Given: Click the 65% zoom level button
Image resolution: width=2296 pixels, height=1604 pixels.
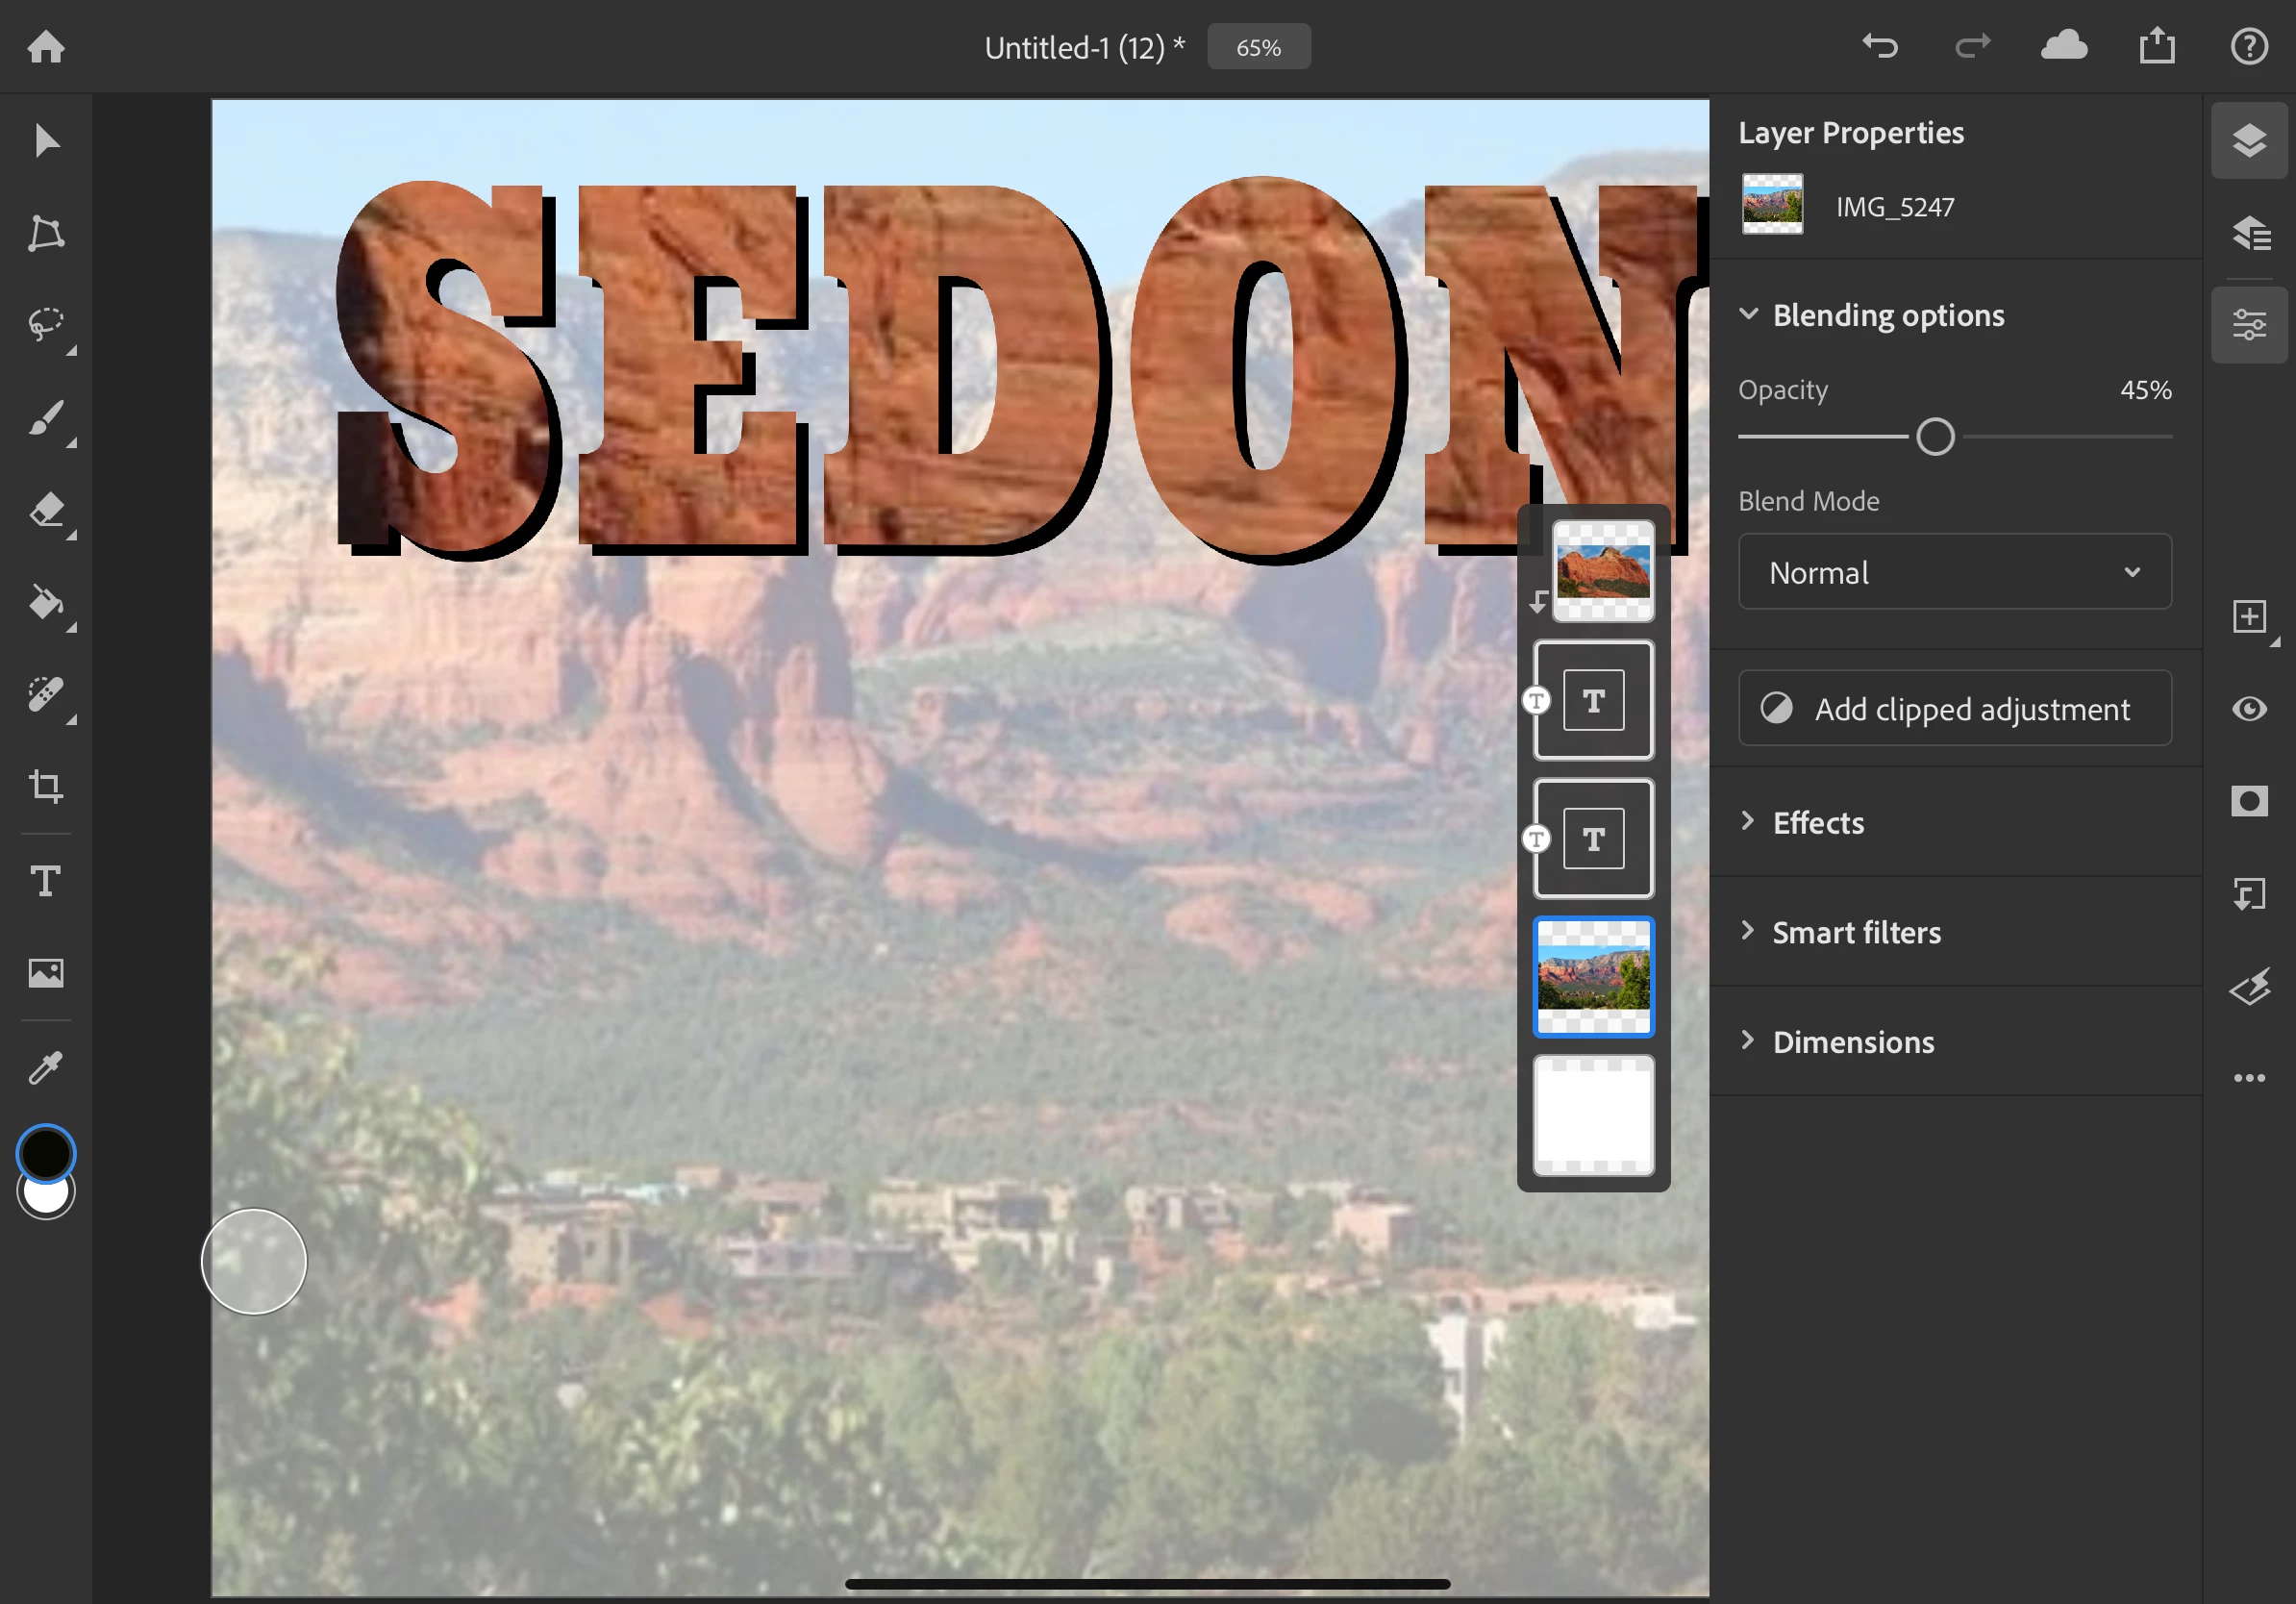Looking at the screenshot, I should click(1258, 47).
